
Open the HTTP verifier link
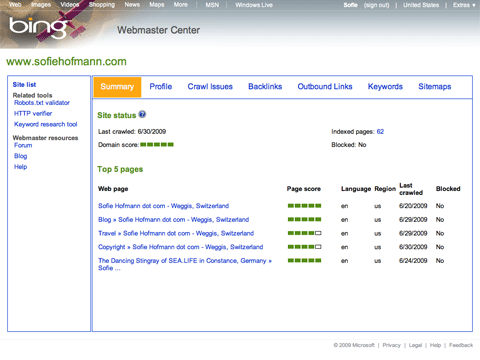coord(33,113)
